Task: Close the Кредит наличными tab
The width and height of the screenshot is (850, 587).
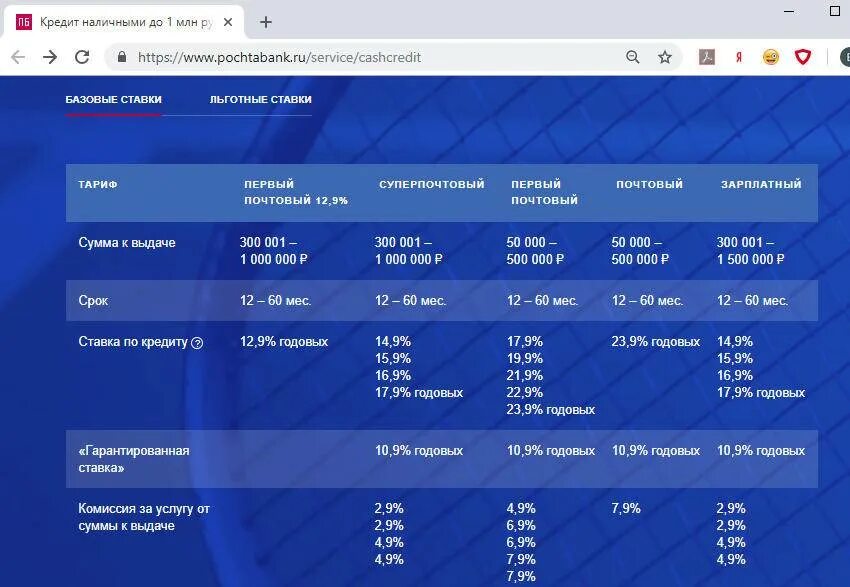Action: 228,22
